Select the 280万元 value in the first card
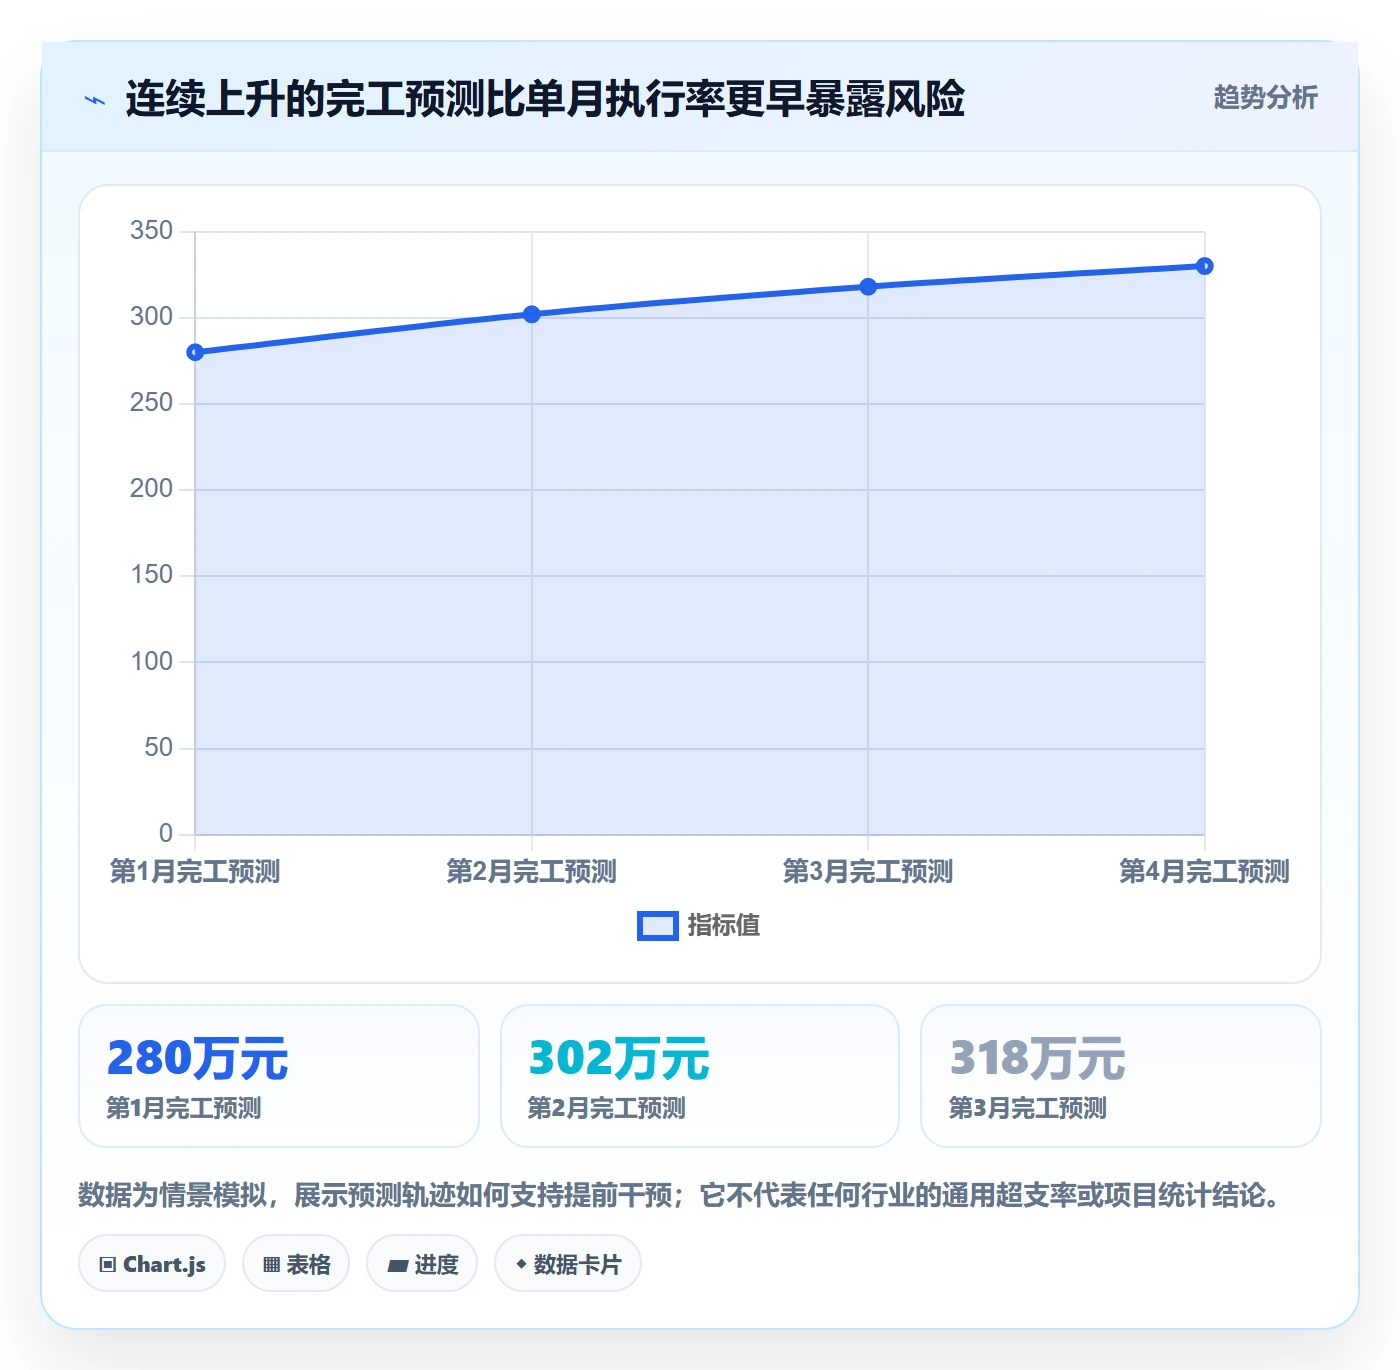1400x1370 pixels. (198, 1058)
